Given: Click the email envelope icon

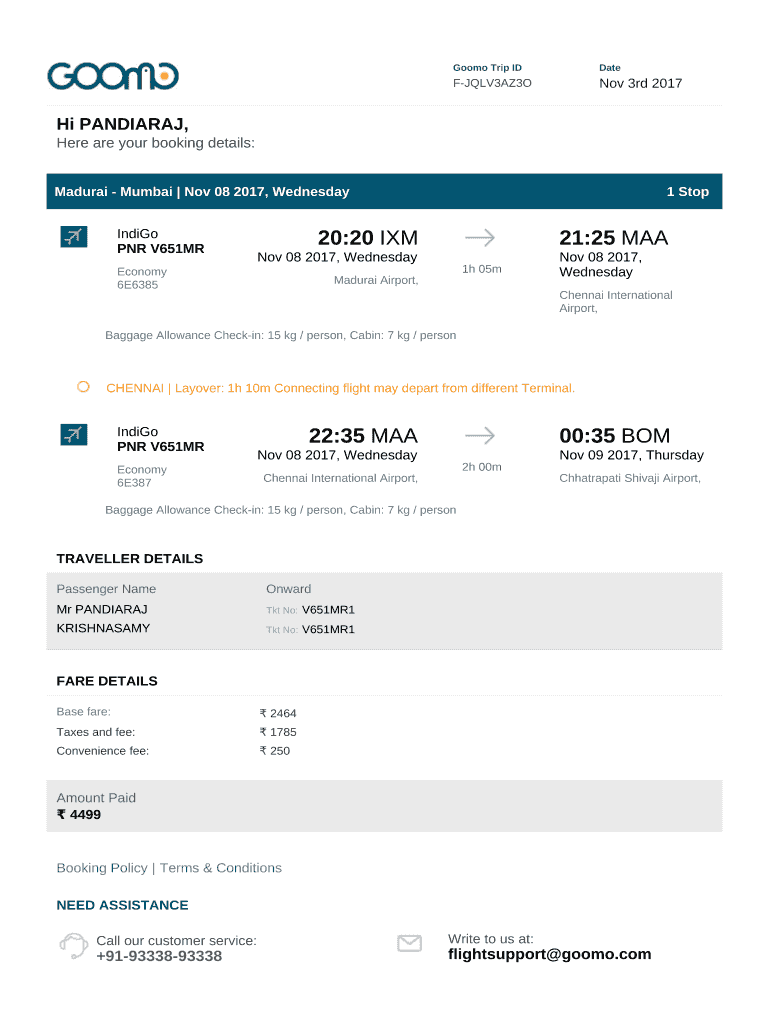Looking at the screenshot, I should click(x=410, y=943).
